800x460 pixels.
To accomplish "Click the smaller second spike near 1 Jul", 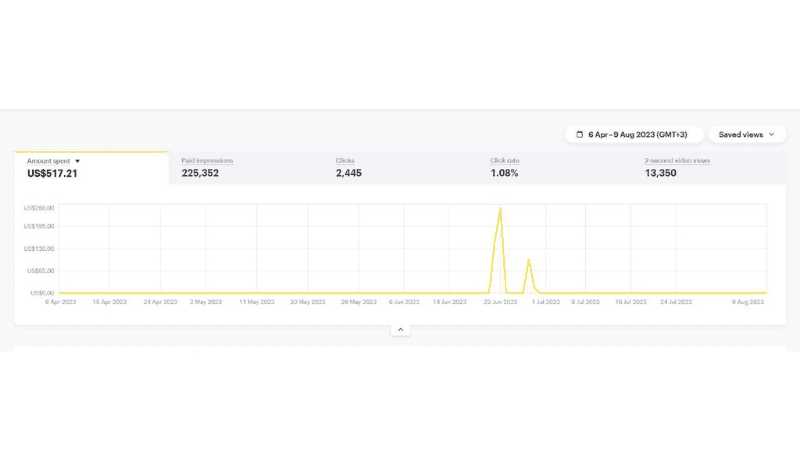I will click(x=529, y=261).
